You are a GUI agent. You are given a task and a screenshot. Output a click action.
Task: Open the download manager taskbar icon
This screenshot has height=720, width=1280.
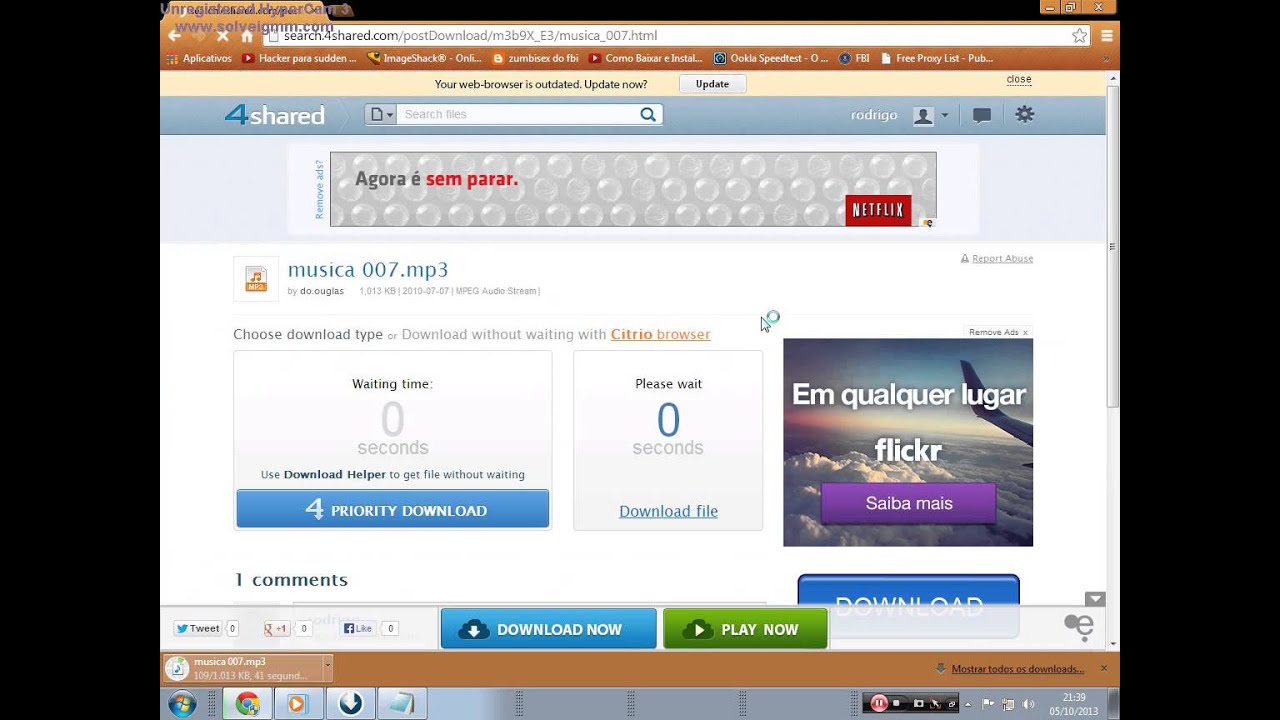pos(350,704)
